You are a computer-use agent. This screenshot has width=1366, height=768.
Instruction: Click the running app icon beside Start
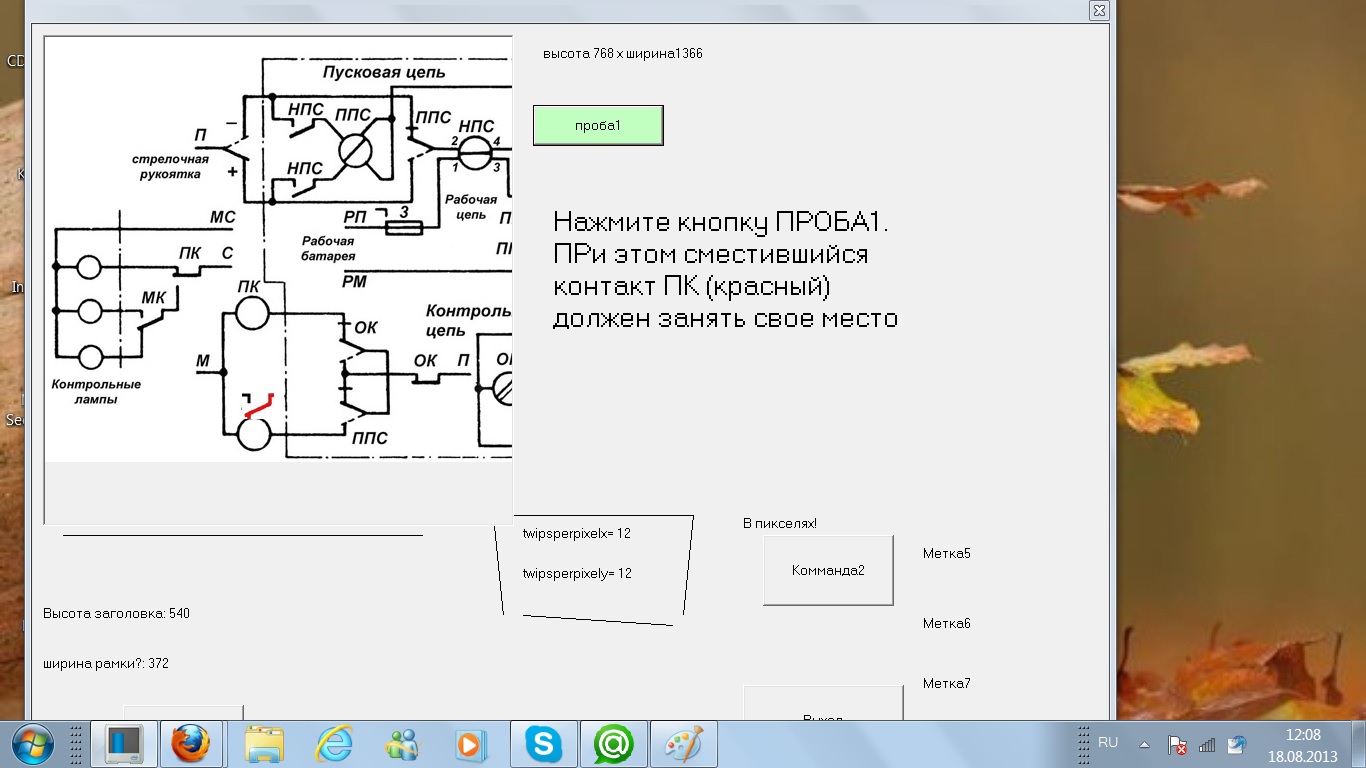click(x=125, y=744)
